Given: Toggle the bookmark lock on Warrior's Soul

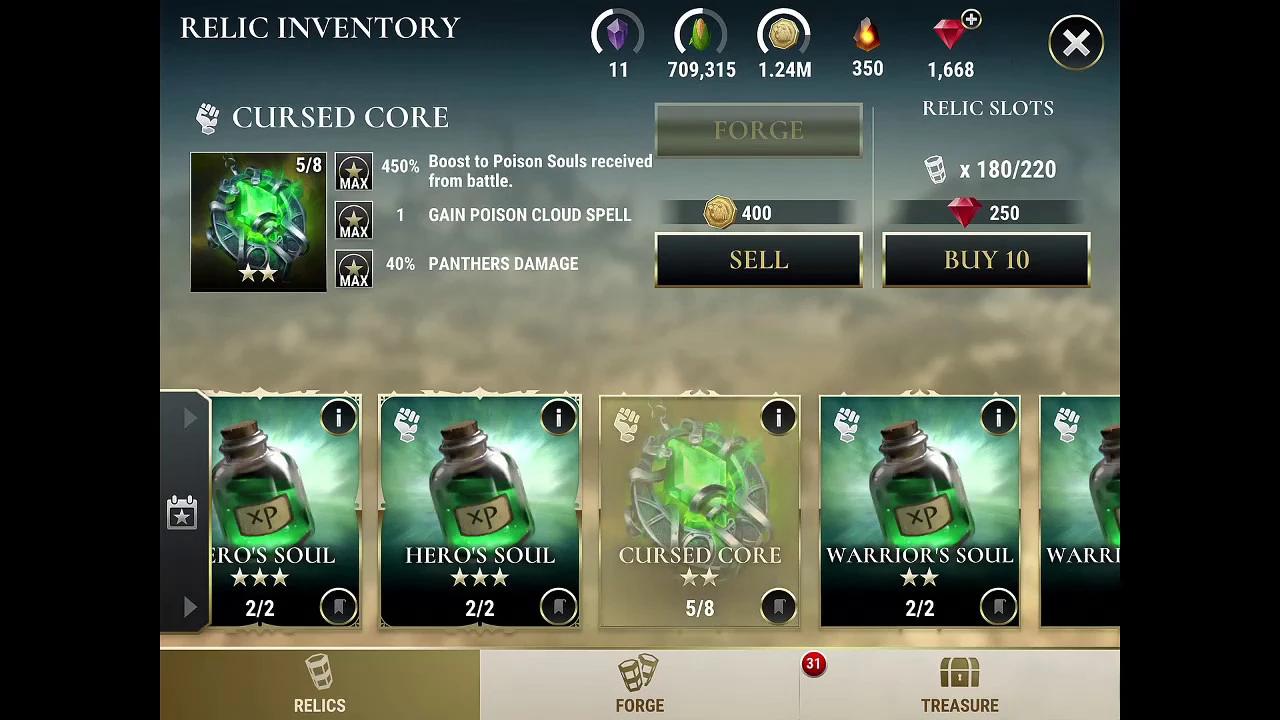Looking at the screenshot, I should [x=998, y=606].
